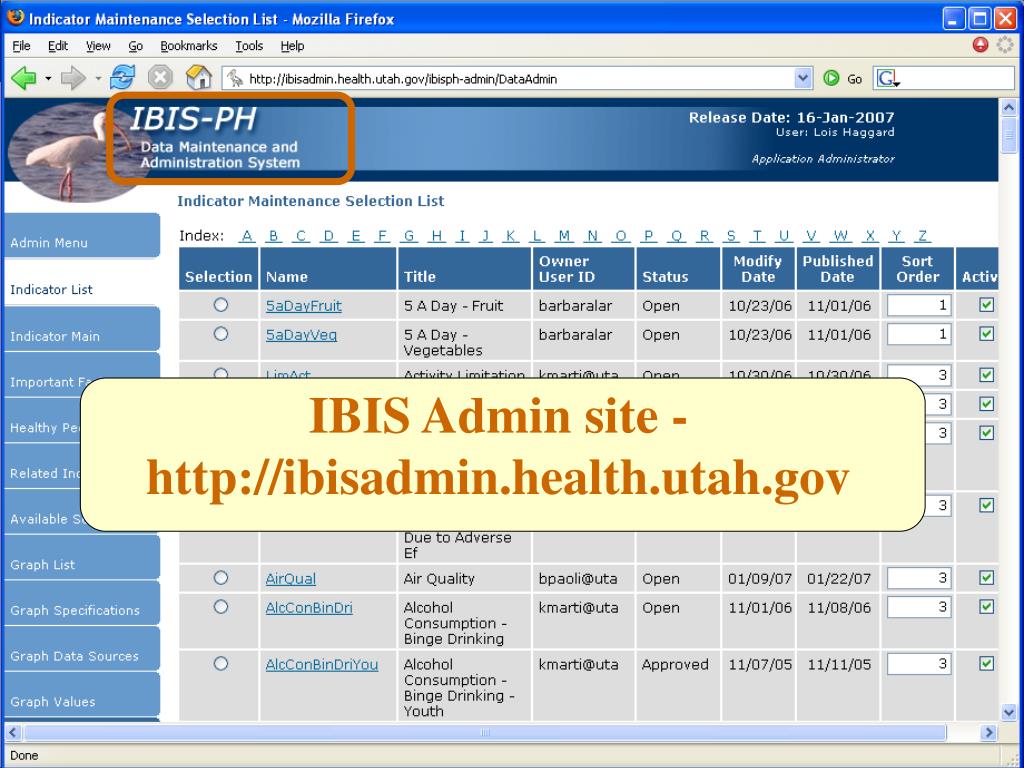1024x768 pixels.
Task: Open Graph Values sidebar item
Action: click(x=82, y=696)
